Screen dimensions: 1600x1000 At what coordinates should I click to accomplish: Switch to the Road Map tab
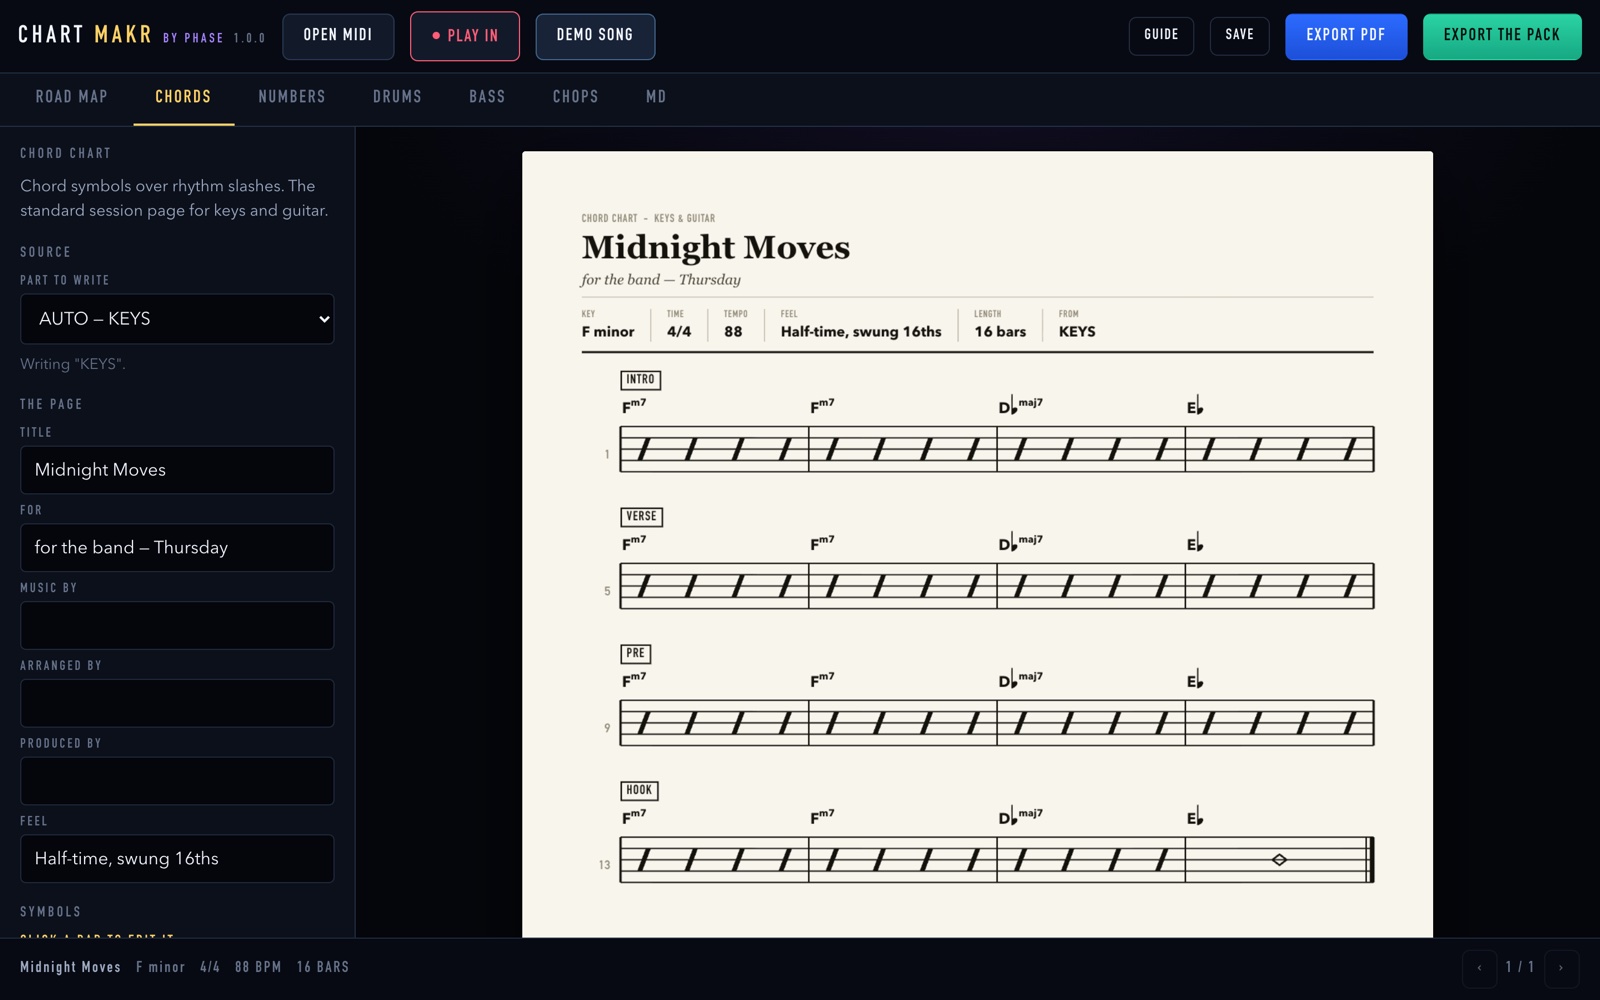coord(72,97)
